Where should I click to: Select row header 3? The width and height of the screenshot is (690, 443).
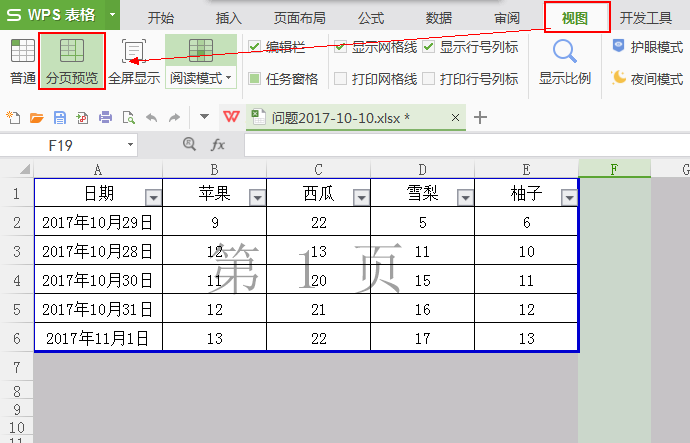17,251
